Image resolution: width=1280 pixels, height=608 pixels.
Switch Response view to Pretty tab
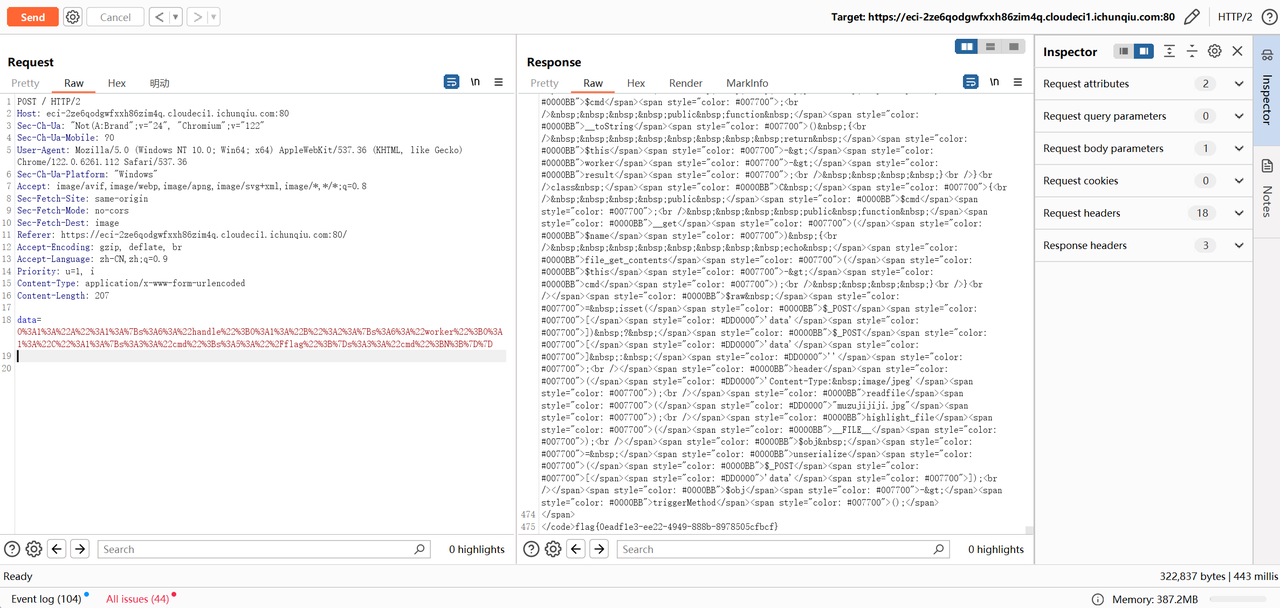click(x=544, y=83)
